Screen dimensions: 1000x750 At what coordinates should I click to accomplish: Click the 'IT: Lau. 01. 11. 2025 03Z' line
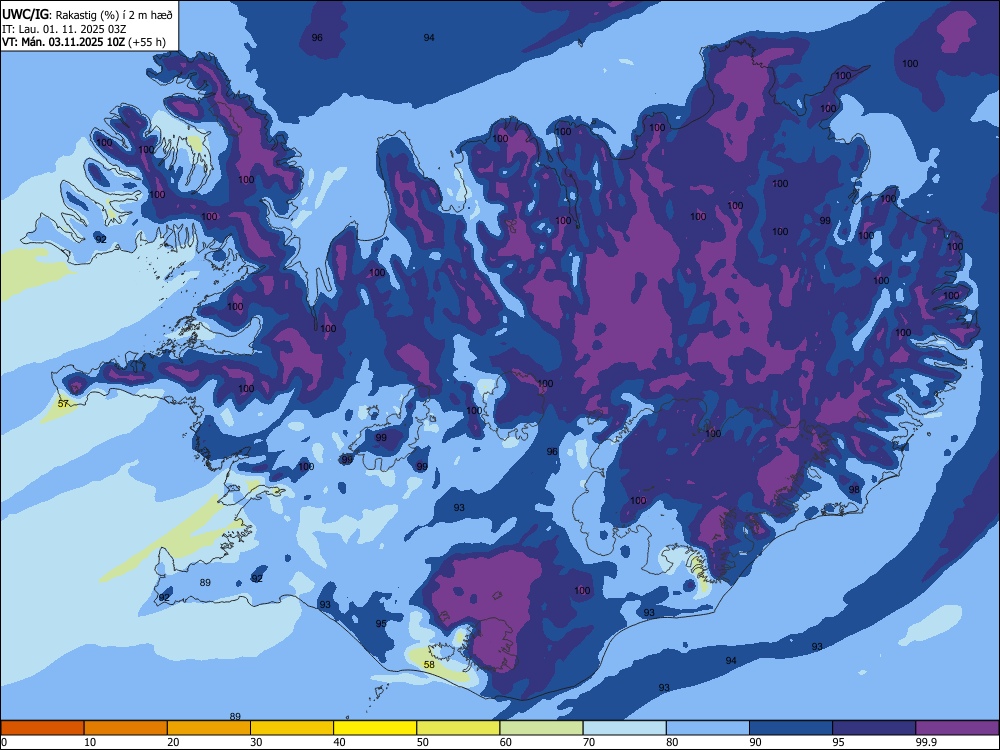click(64, 29)
